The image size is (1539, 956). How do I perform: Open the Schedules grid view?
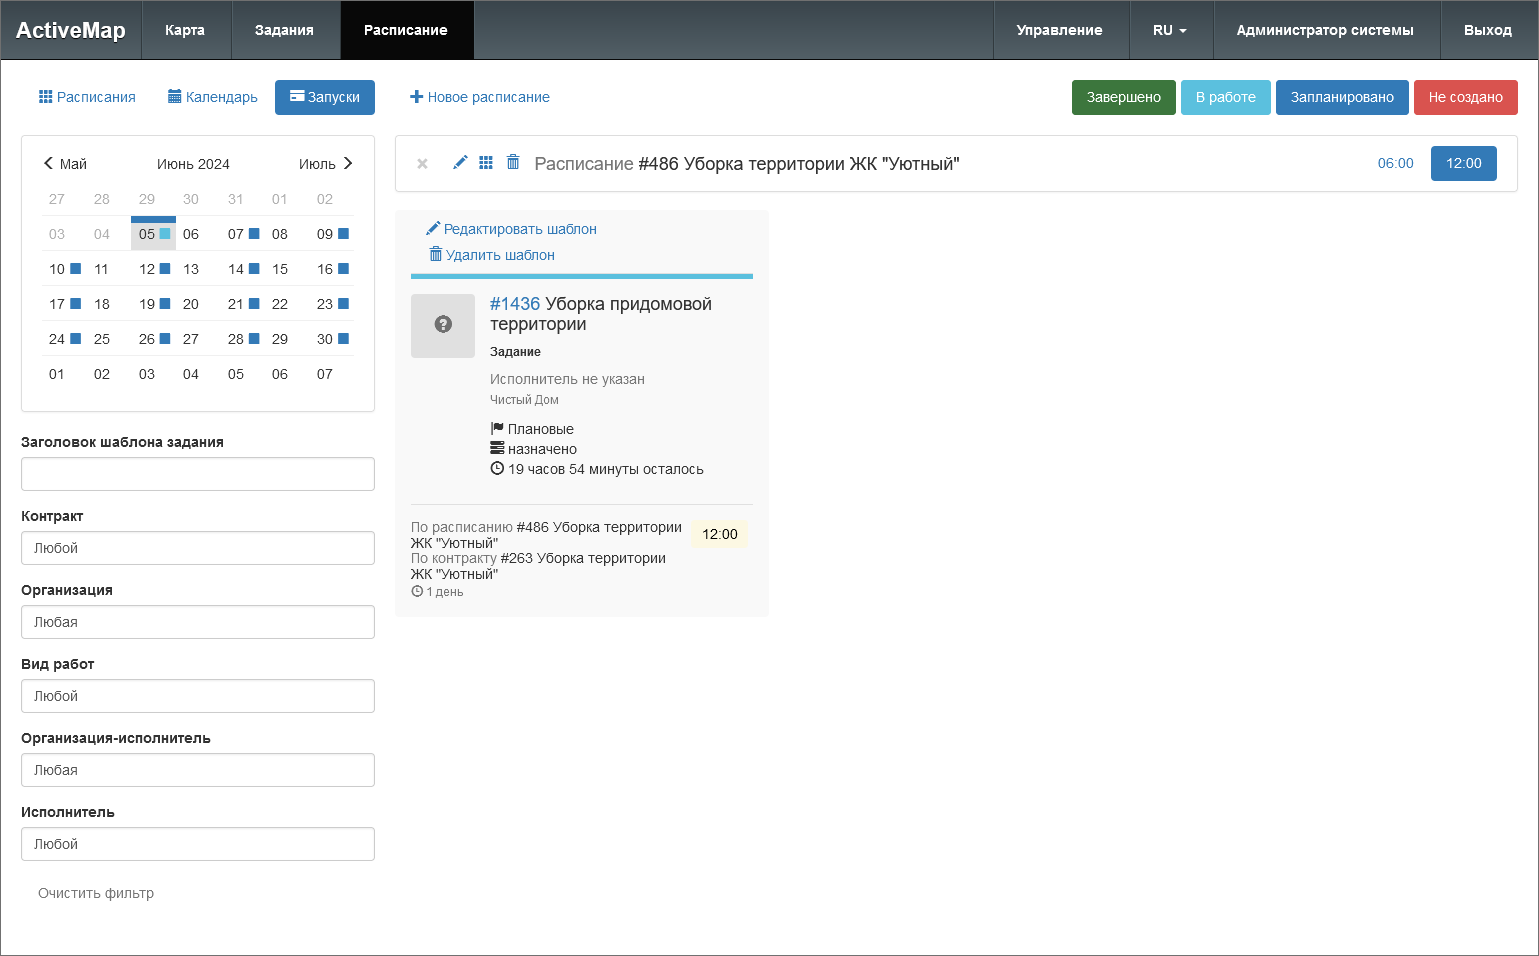click(87, 97)
